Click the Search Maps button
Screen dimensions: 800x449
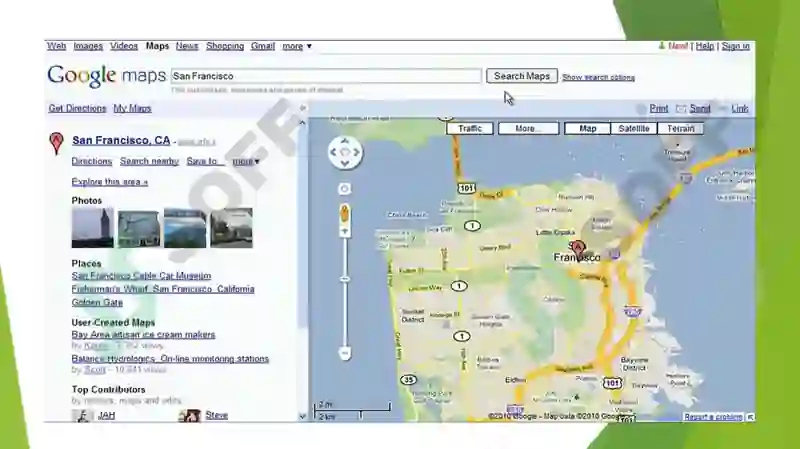(522, 76)
